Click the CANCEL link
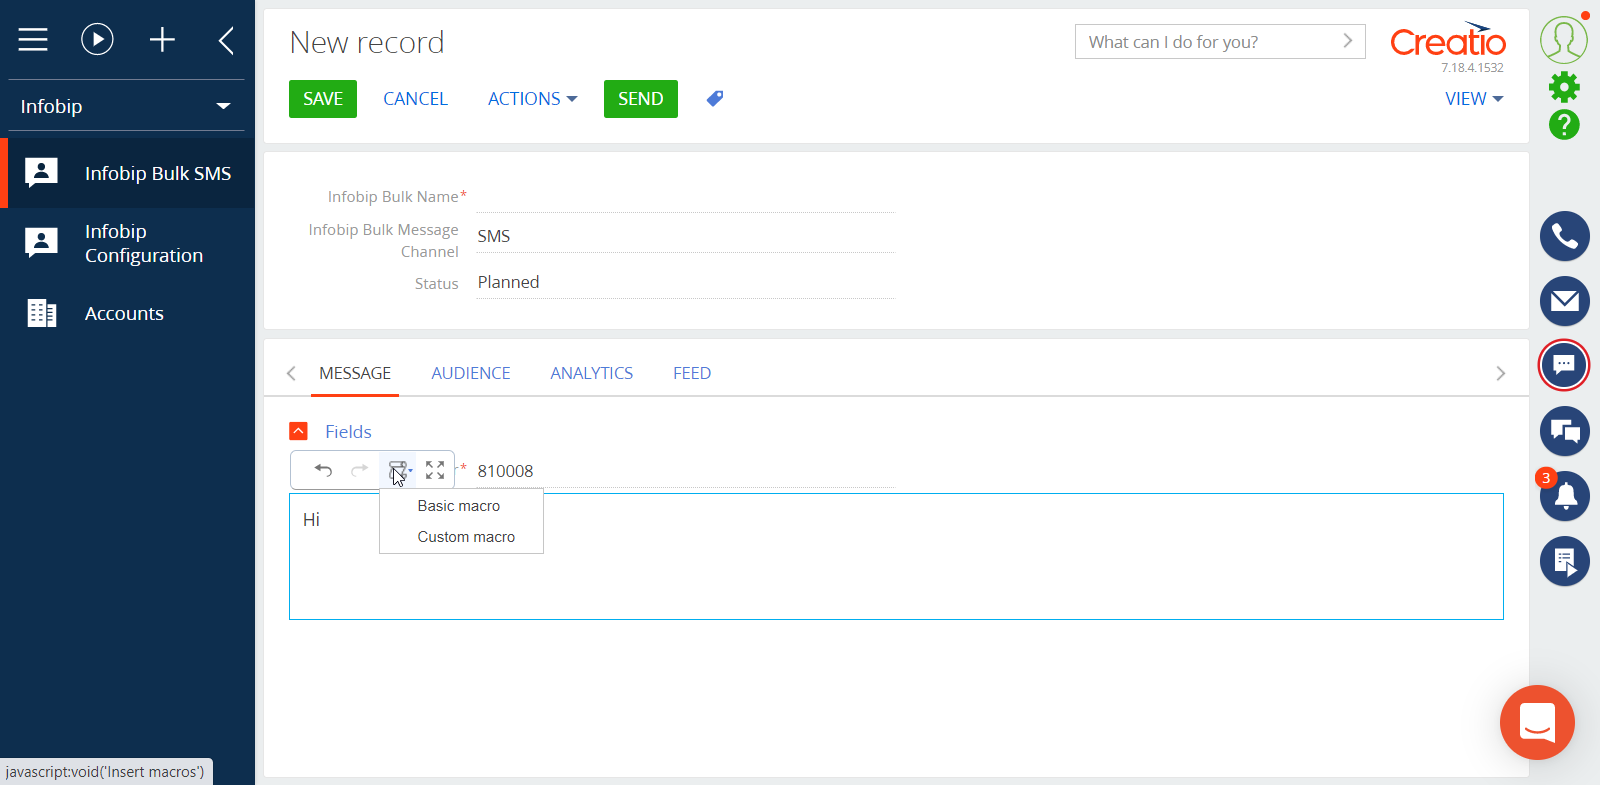 [x=415, y=99]
